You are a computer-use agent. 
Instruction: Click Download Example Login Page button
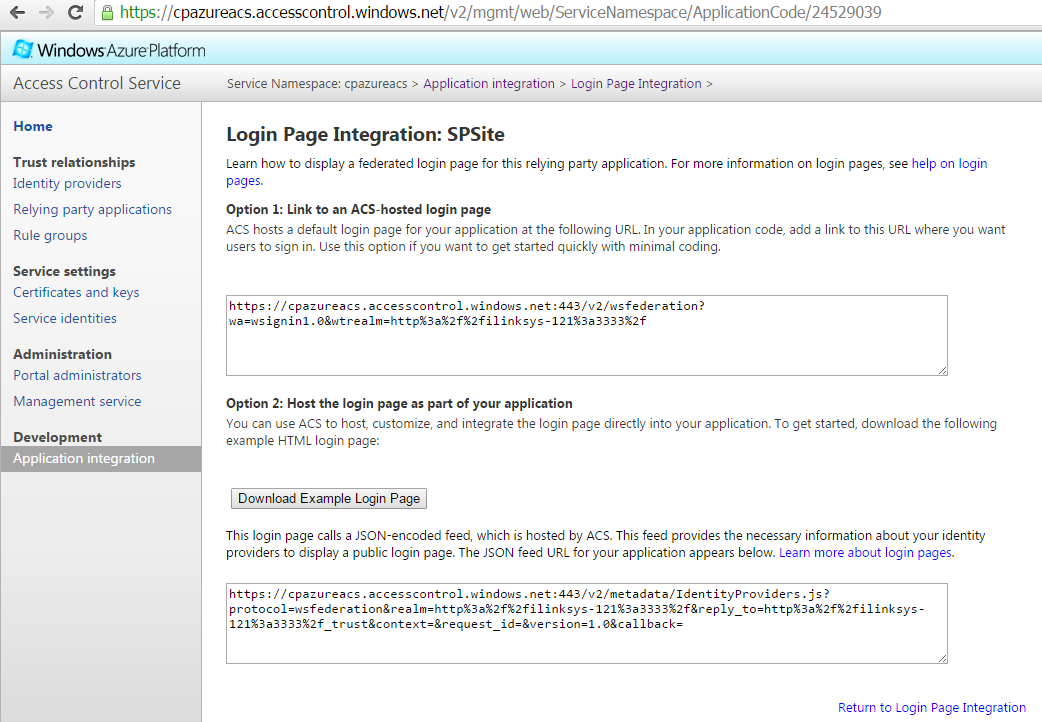(329, 499)
